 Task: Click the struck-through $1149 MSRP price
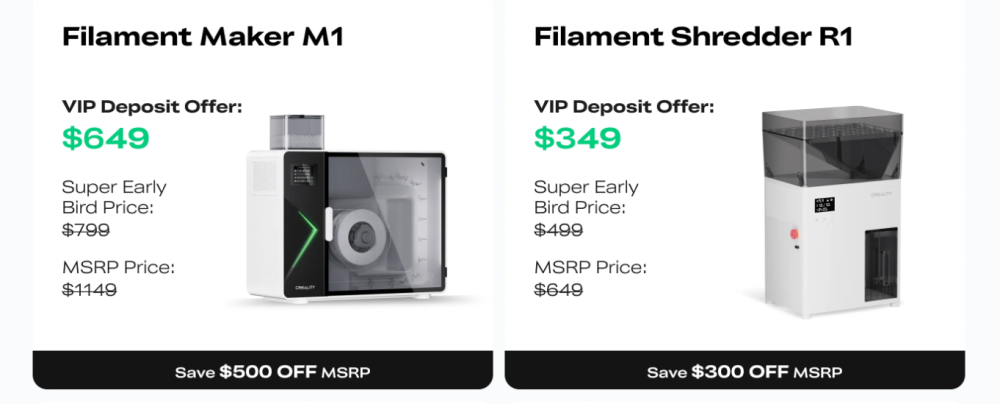[90, 290]
